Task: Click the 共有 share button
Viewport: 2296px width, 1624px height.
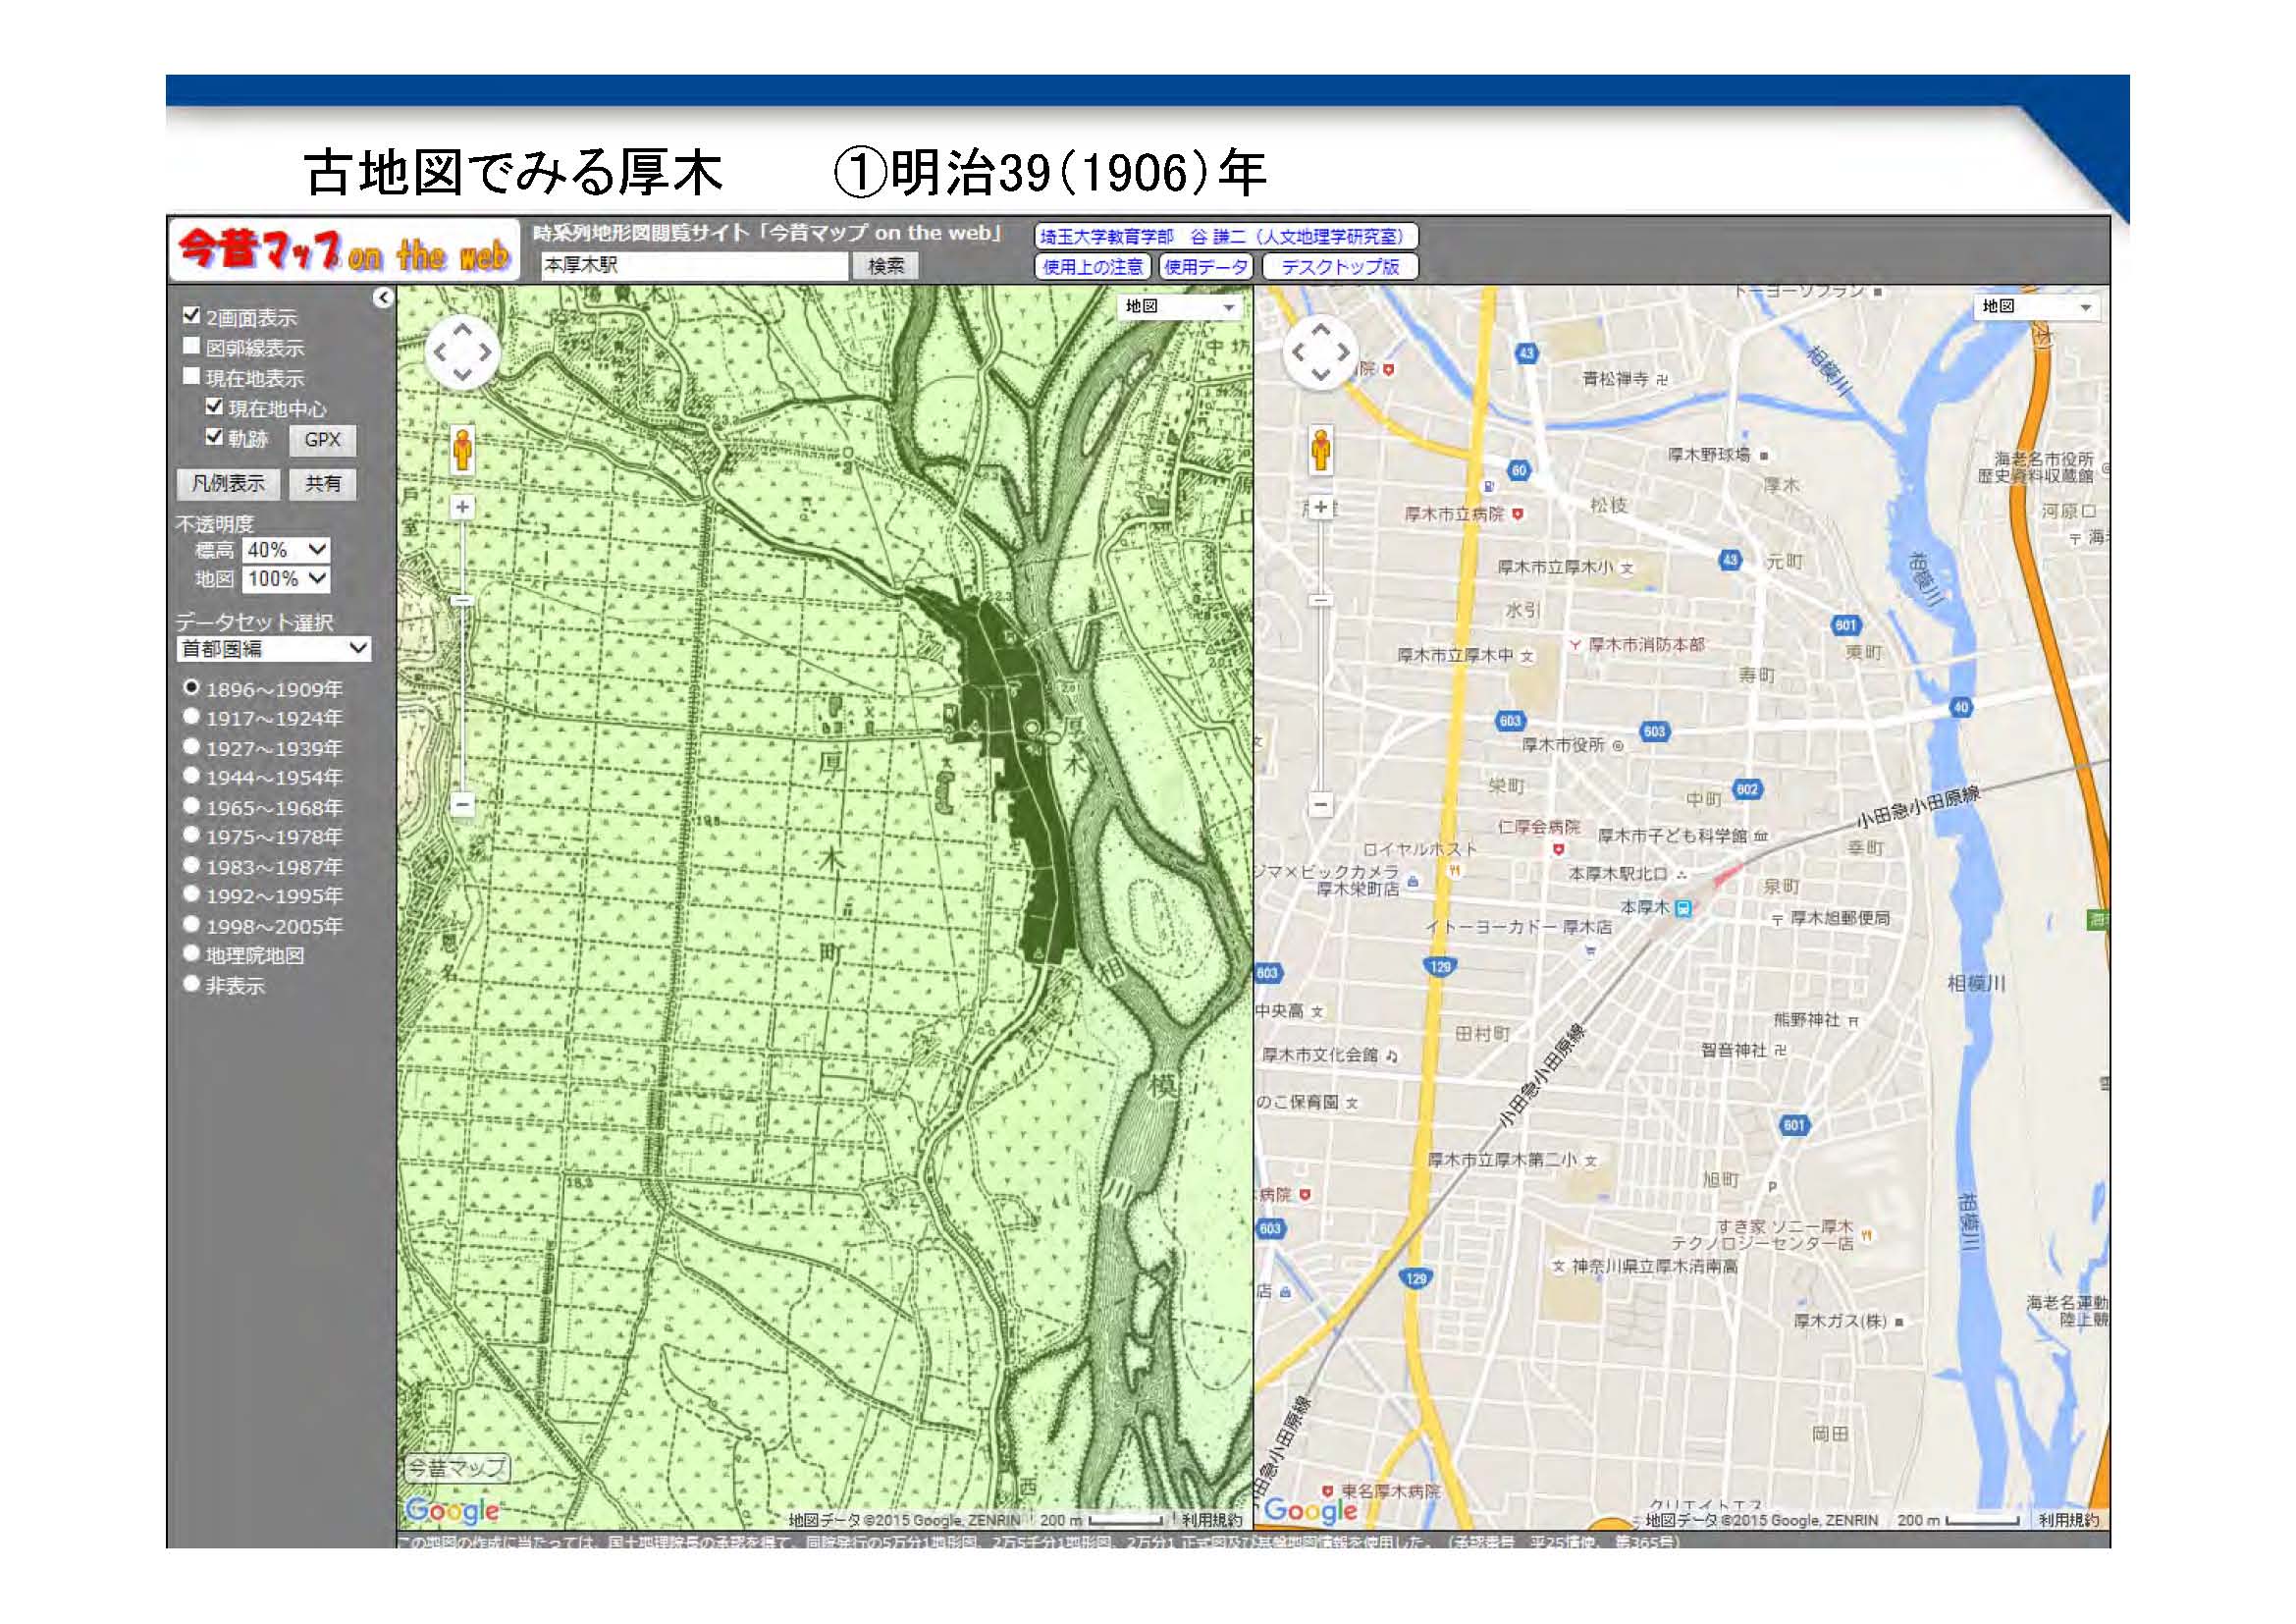Action: (x=323, y=484)
